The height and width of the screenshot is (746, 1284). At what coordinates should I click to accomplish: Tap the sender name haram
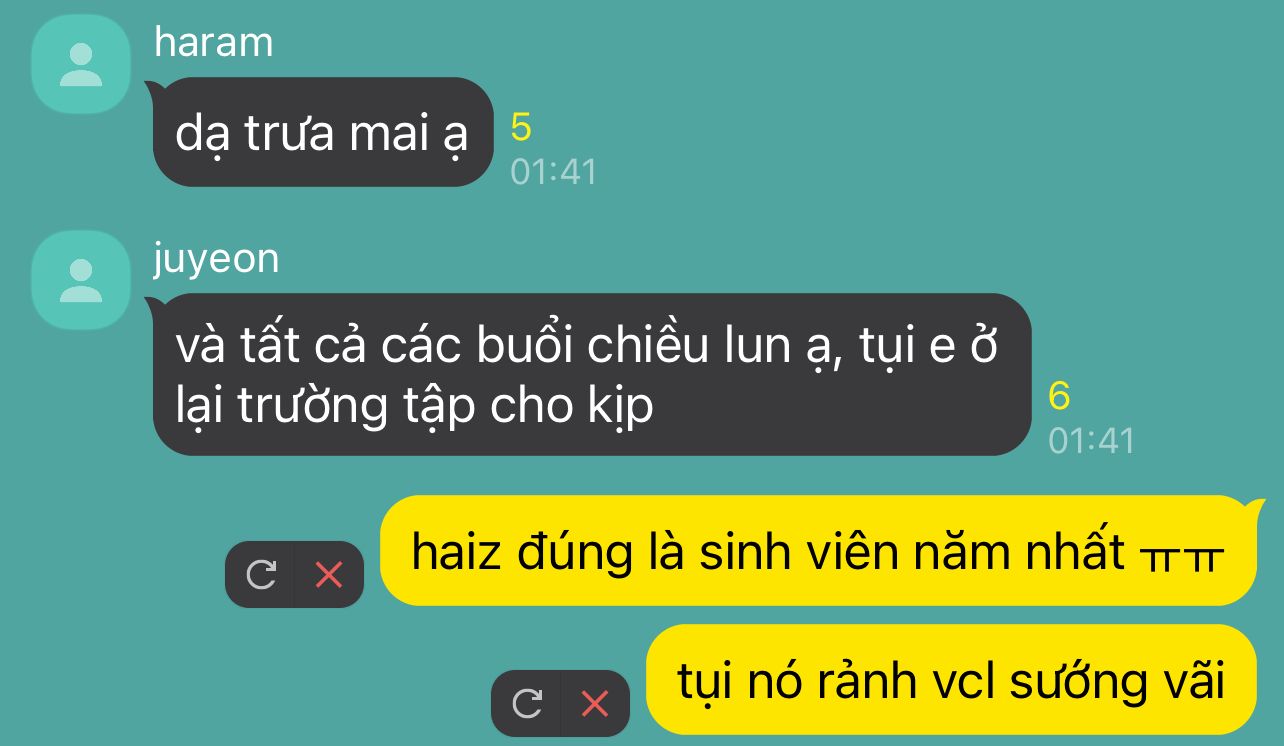pos(214,42)
